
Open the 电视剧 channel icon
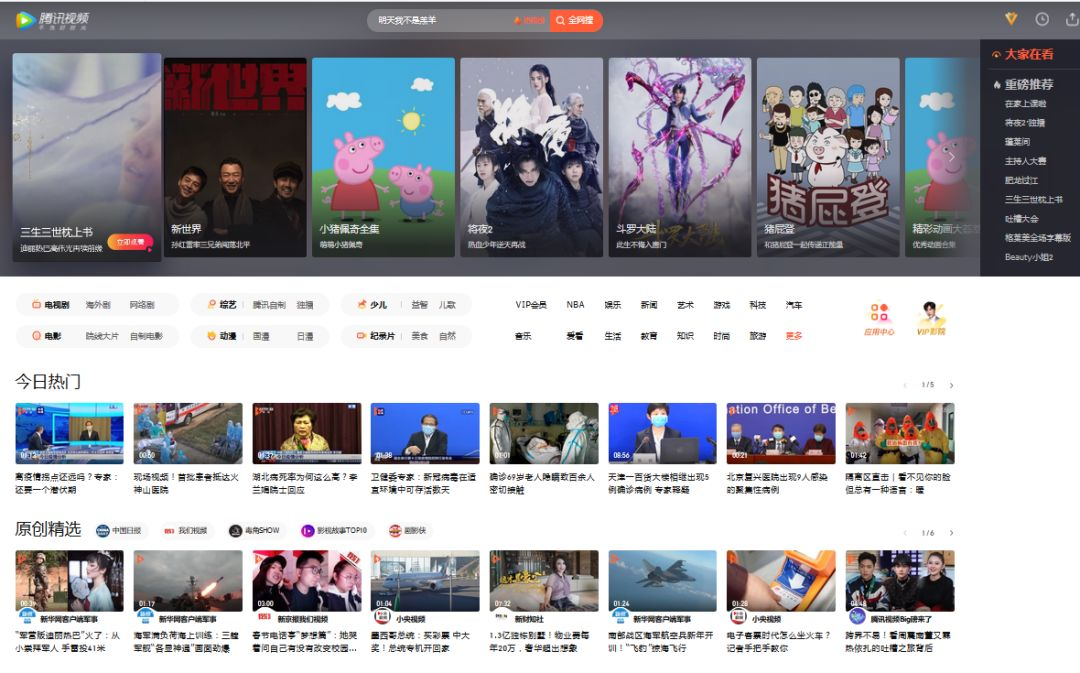coord(37,304)
